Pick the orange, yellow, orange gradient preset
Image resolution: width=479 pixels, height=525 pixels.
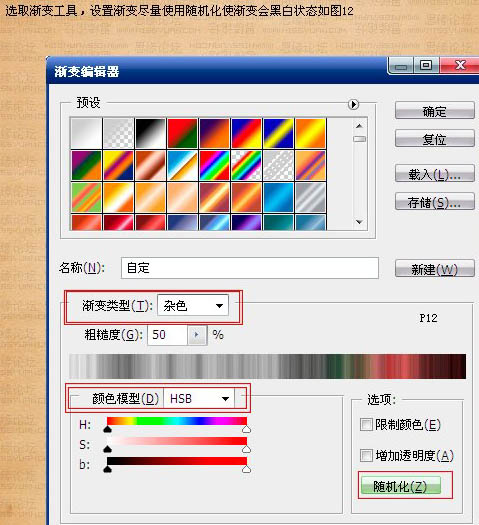[x=311, y=133]
